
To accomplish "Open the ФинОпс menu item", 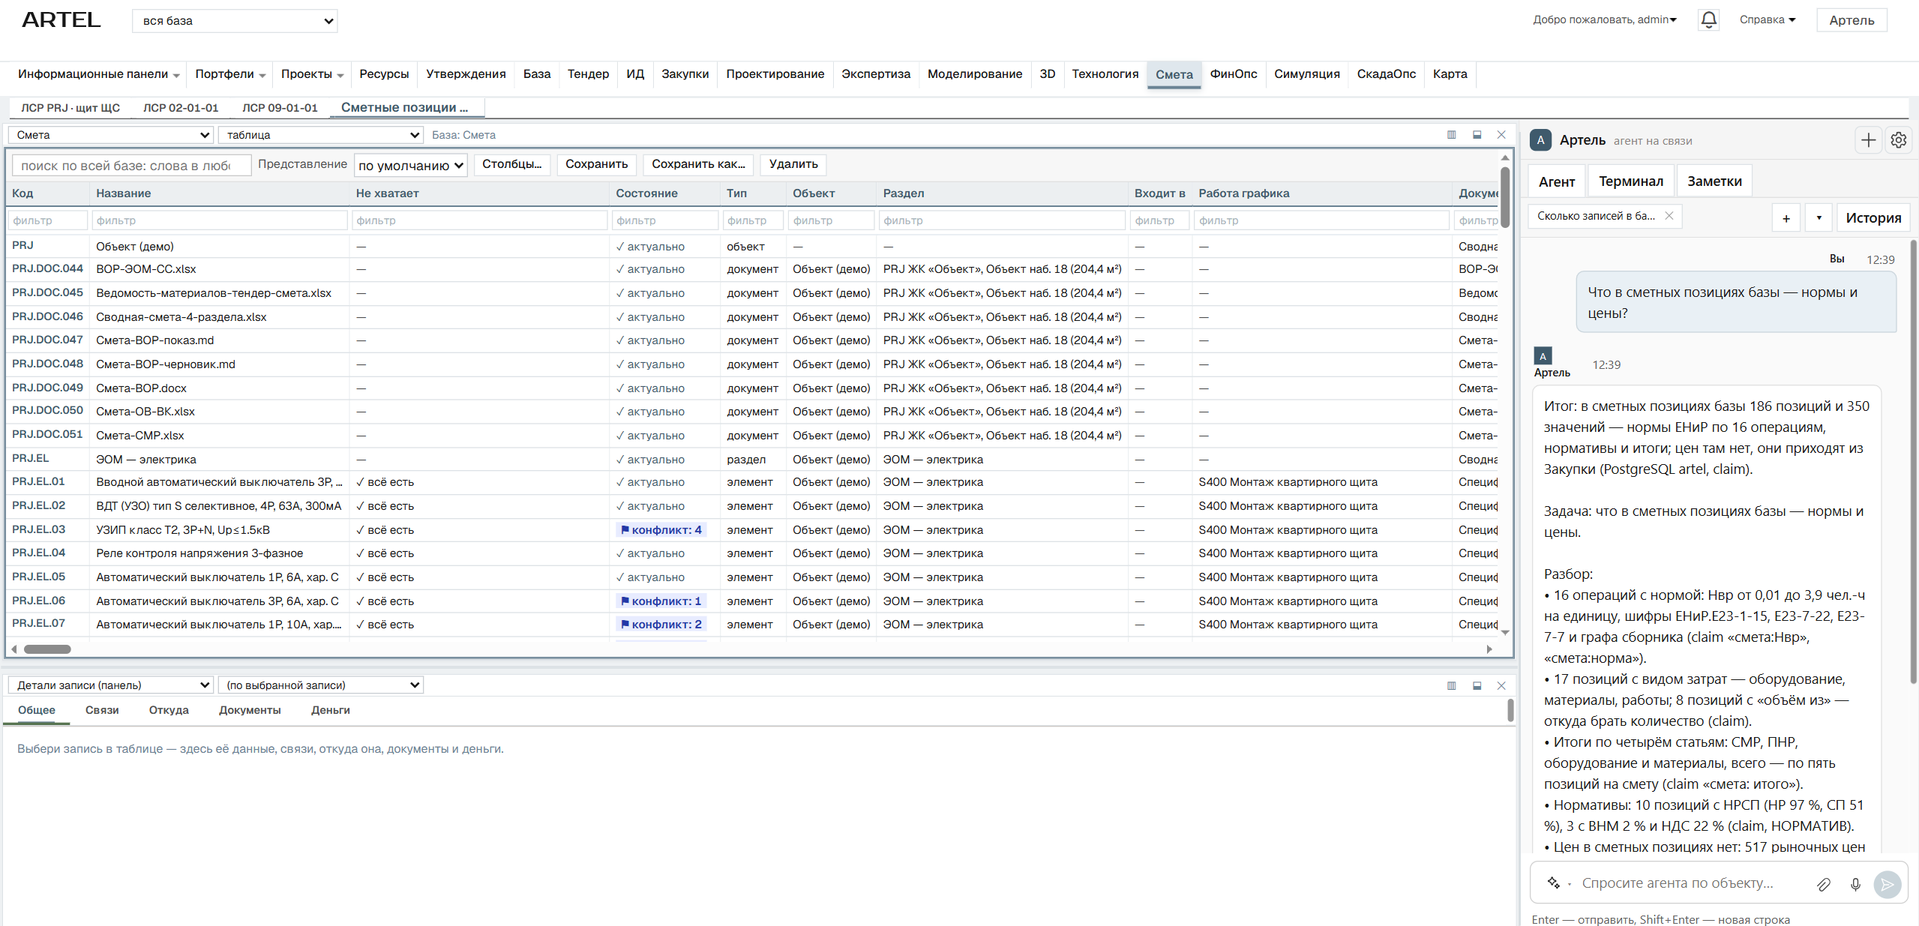I will tap(1233, 74).
